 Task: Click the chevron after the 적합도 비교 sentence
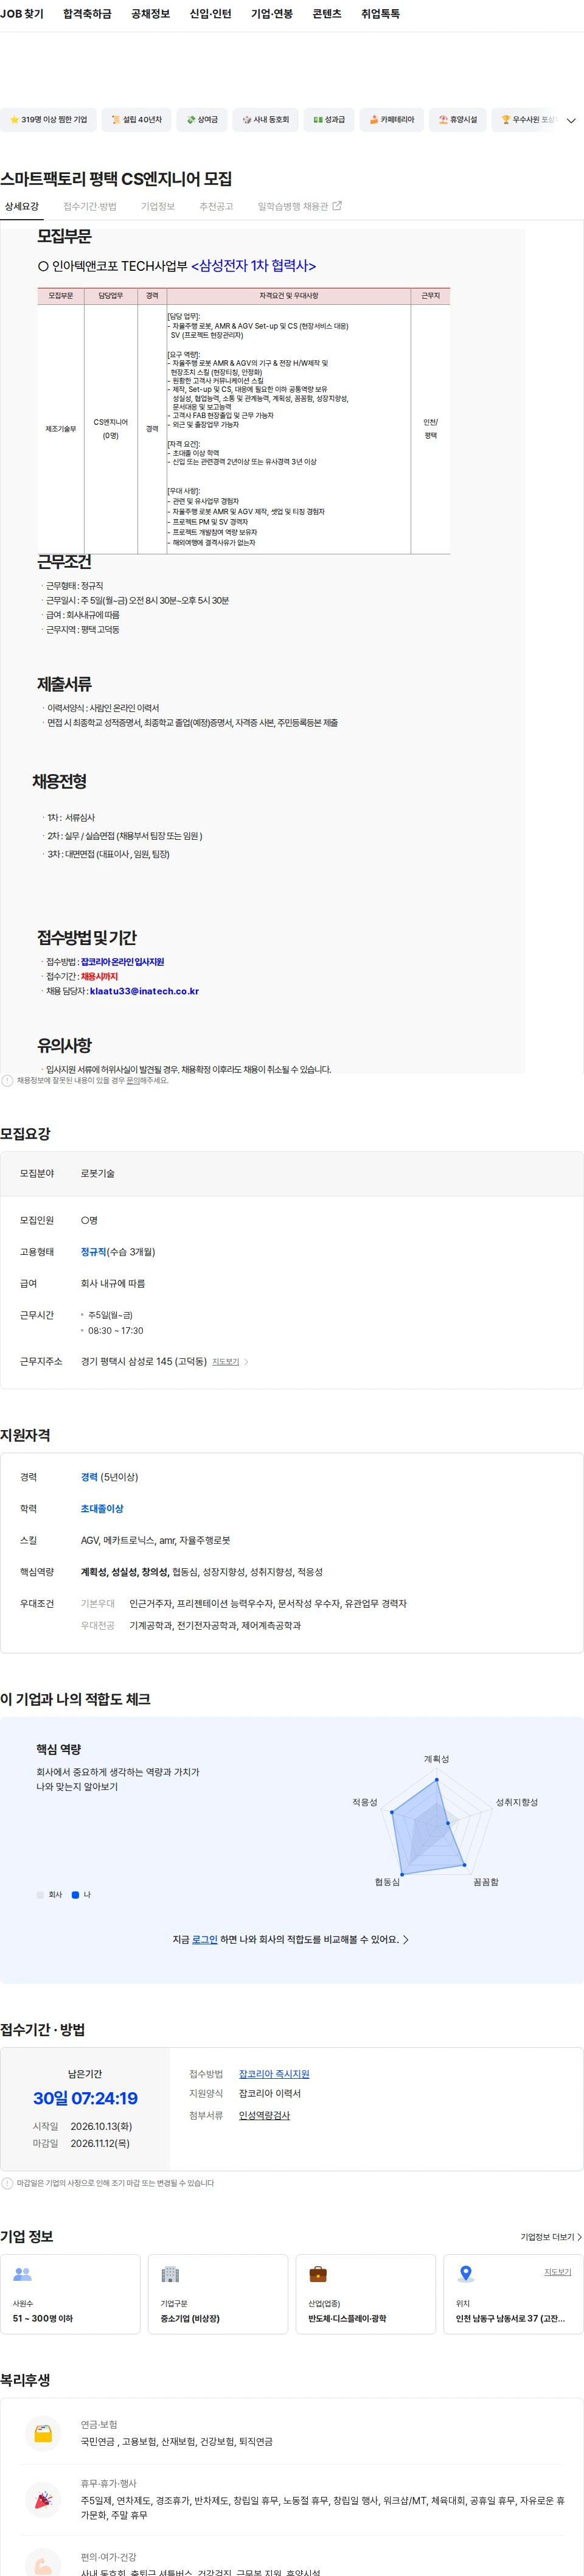click(x=405, y=1940)
